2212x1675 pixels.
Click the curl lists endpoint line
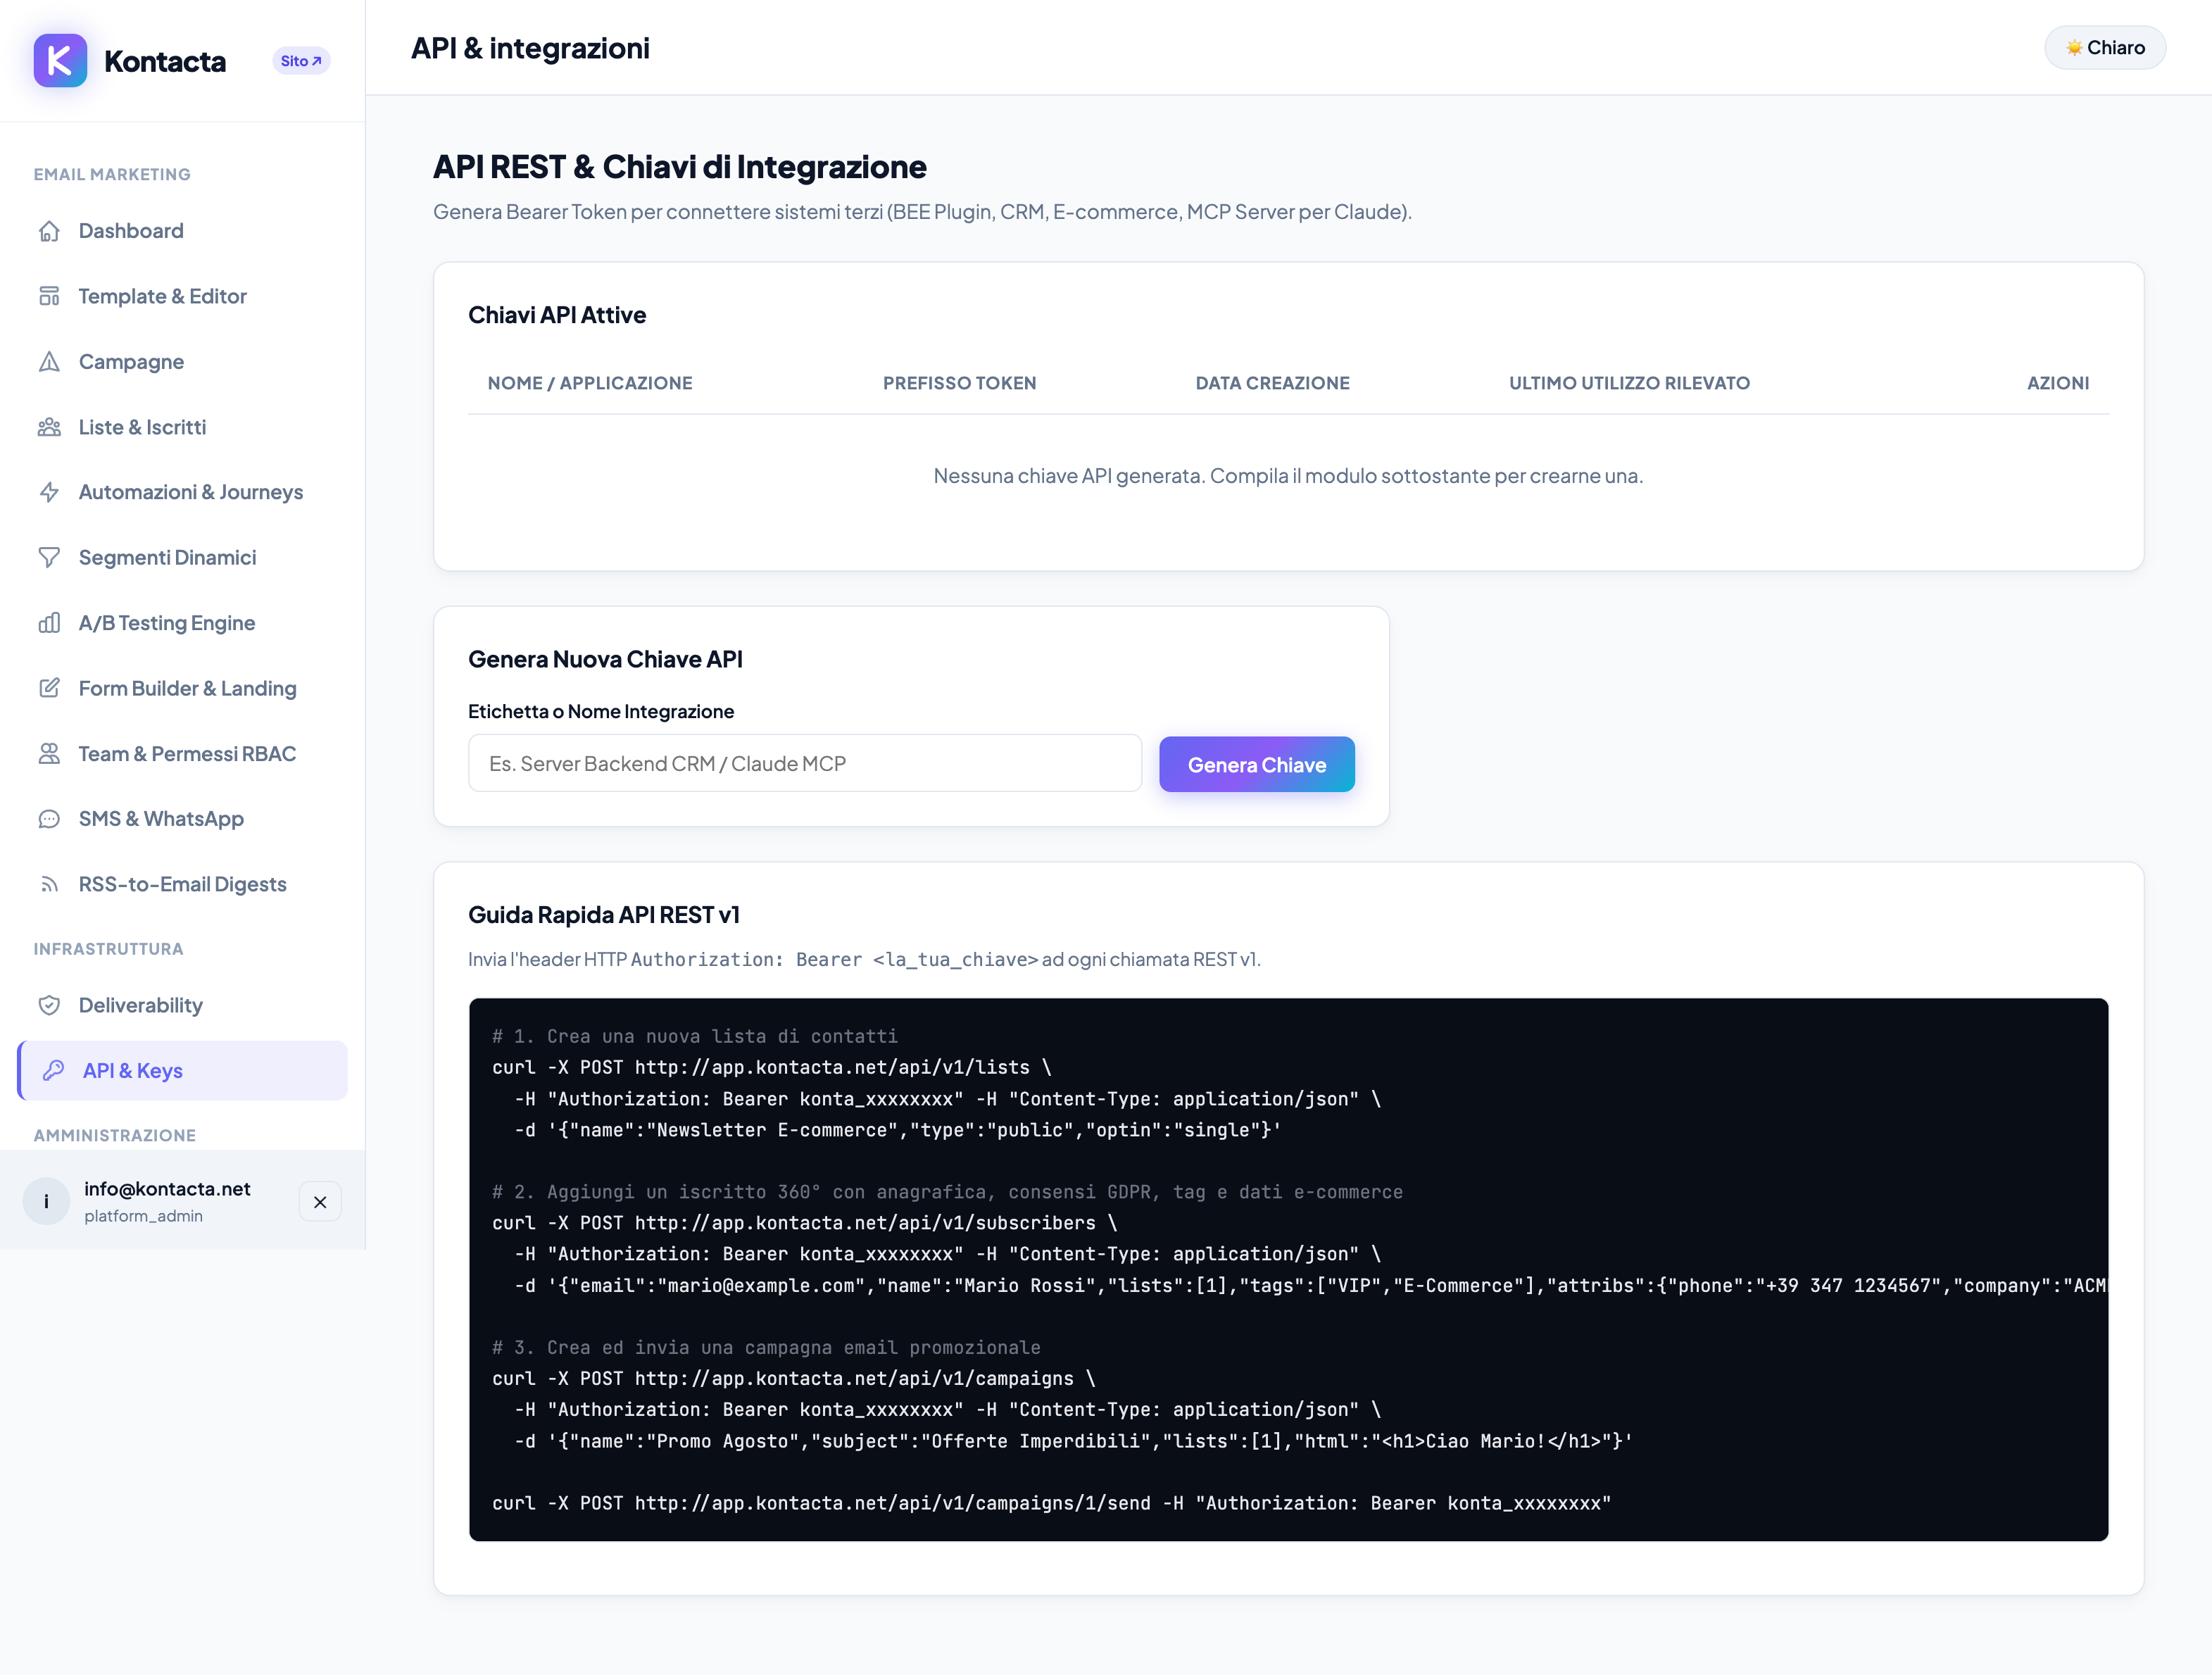[x=772, y=1067]
